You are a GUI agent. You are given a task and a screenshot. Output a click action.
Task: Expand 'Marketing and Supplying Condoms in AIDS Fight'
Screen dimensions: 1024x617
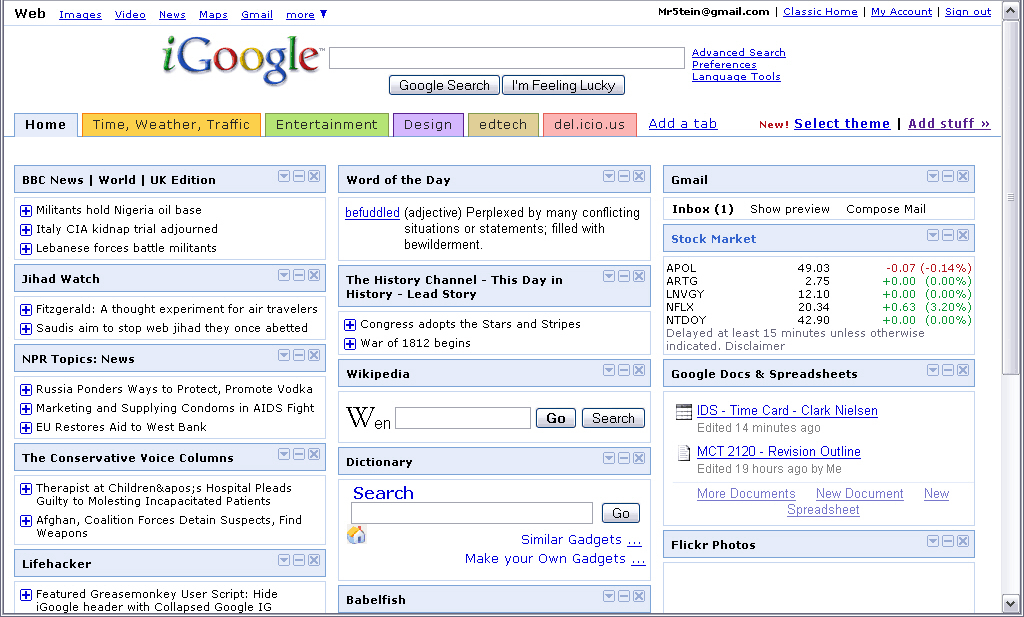point(26,409)
